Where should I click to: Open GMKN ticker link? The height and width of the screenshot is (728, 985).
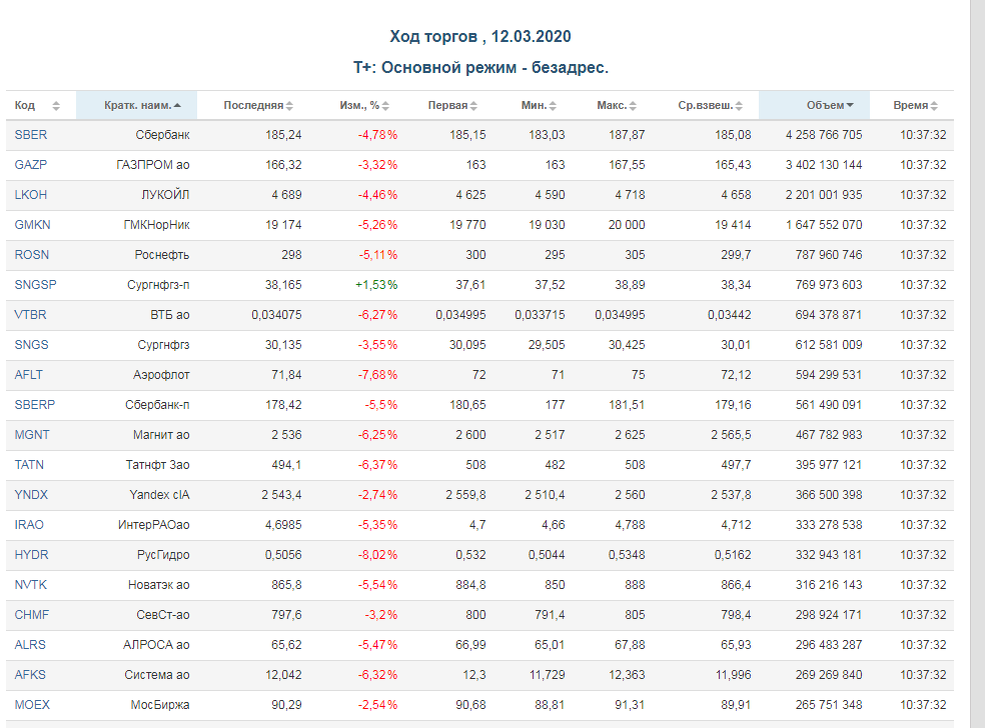pos(33,225)
